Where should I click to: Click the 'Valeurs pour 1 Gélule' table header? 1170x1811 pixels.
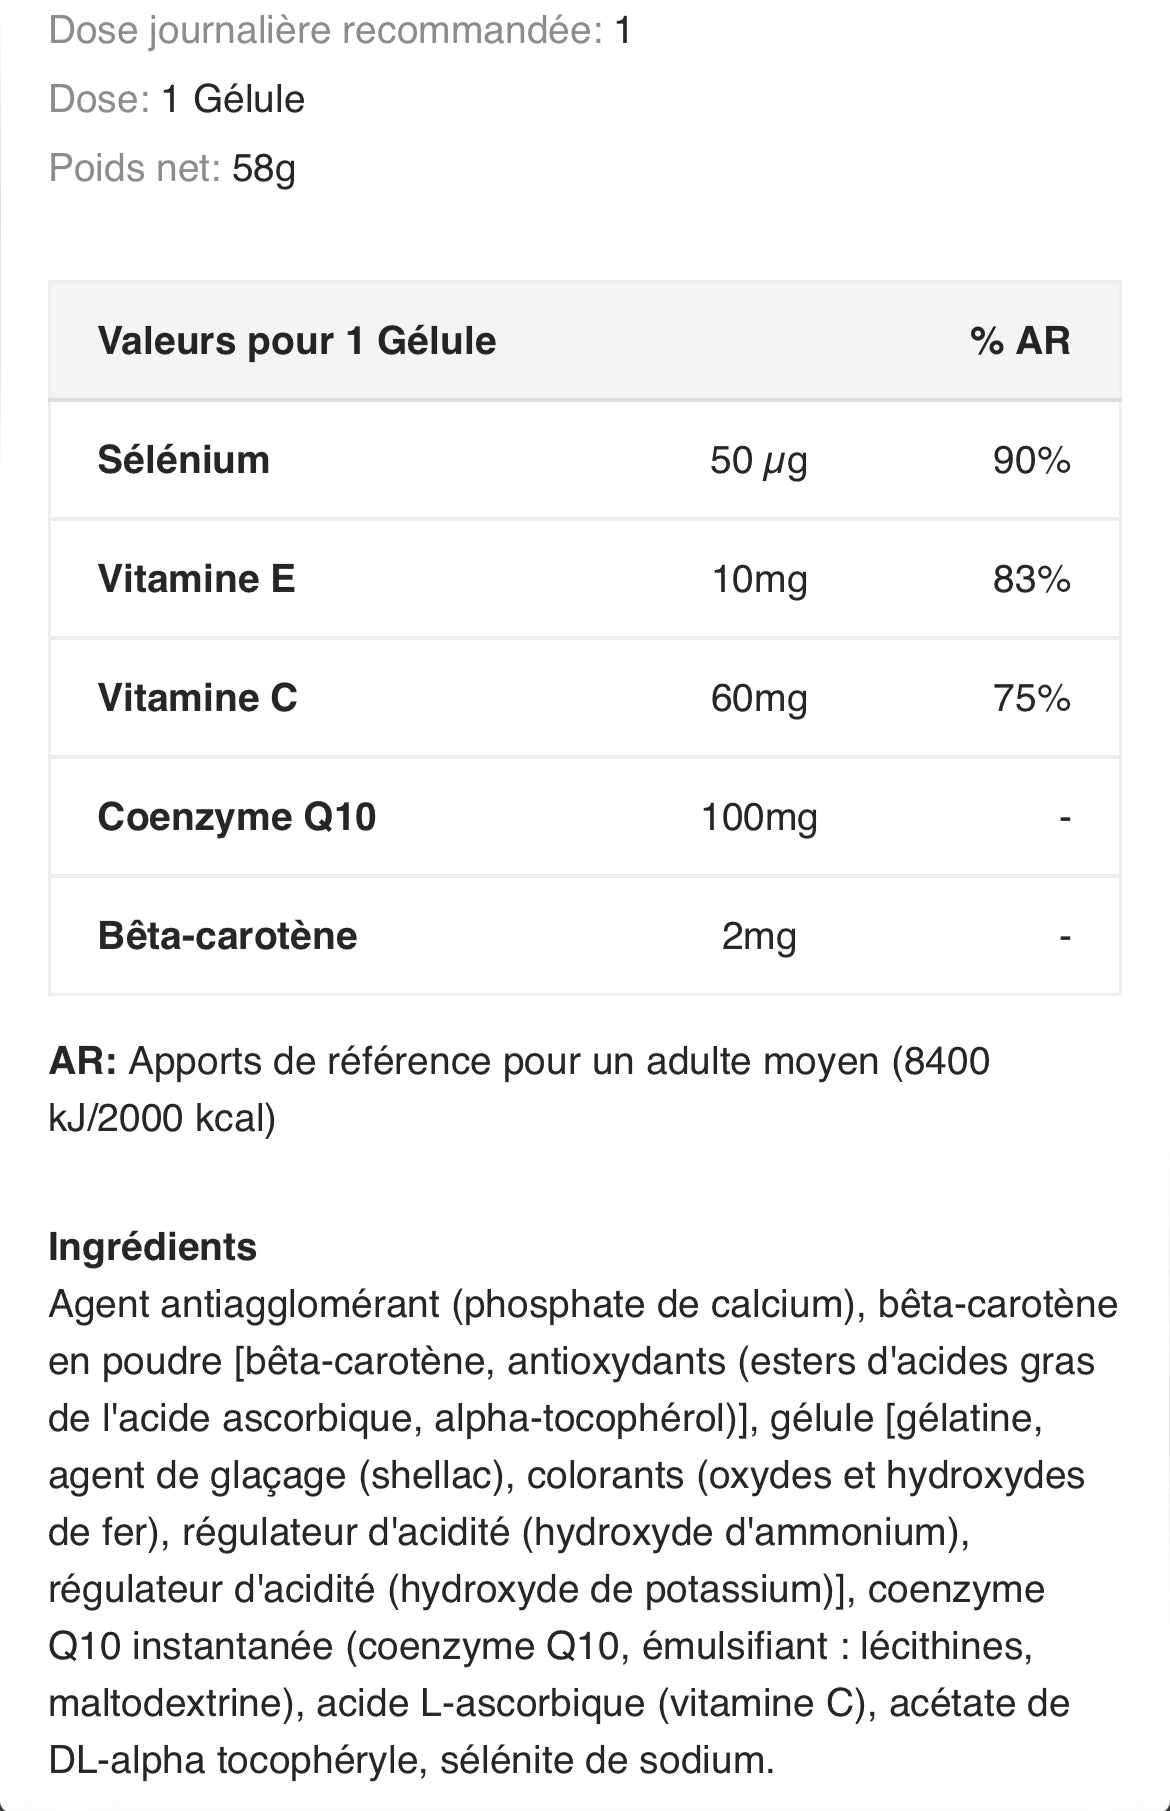[x=297, y=341]
